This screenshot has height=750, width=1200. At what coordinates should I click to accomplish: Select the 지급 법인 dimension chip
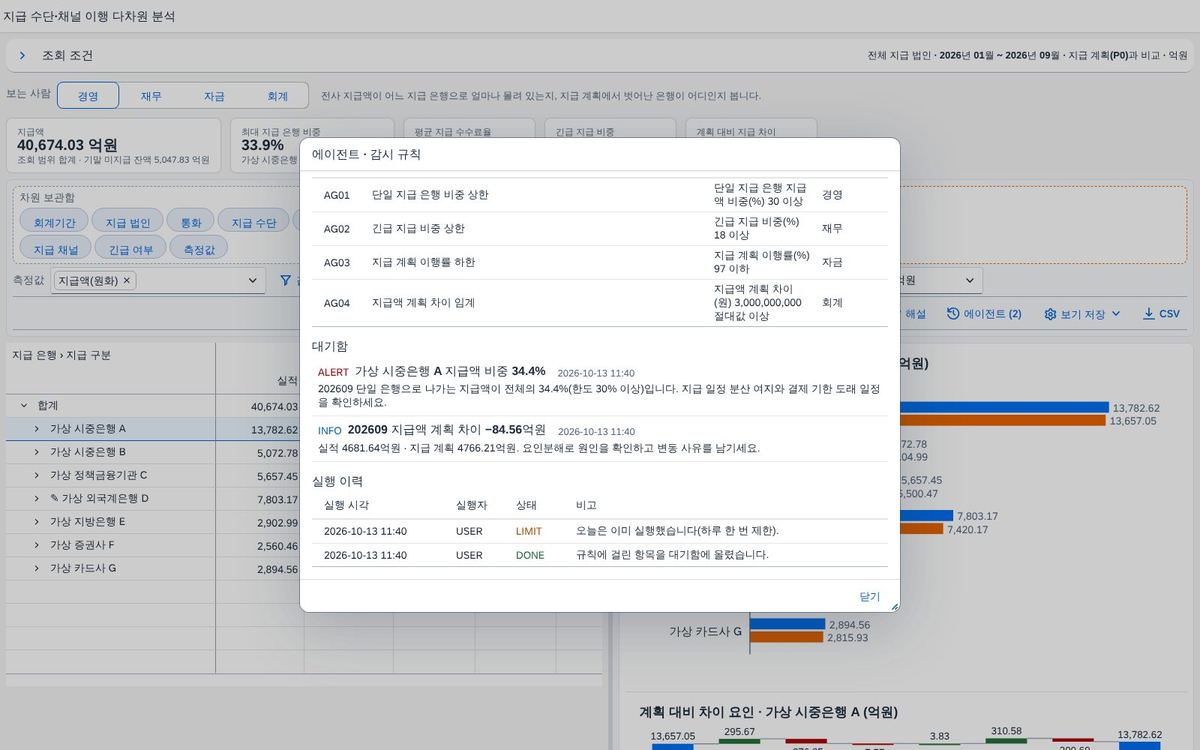tap(128, 222)
